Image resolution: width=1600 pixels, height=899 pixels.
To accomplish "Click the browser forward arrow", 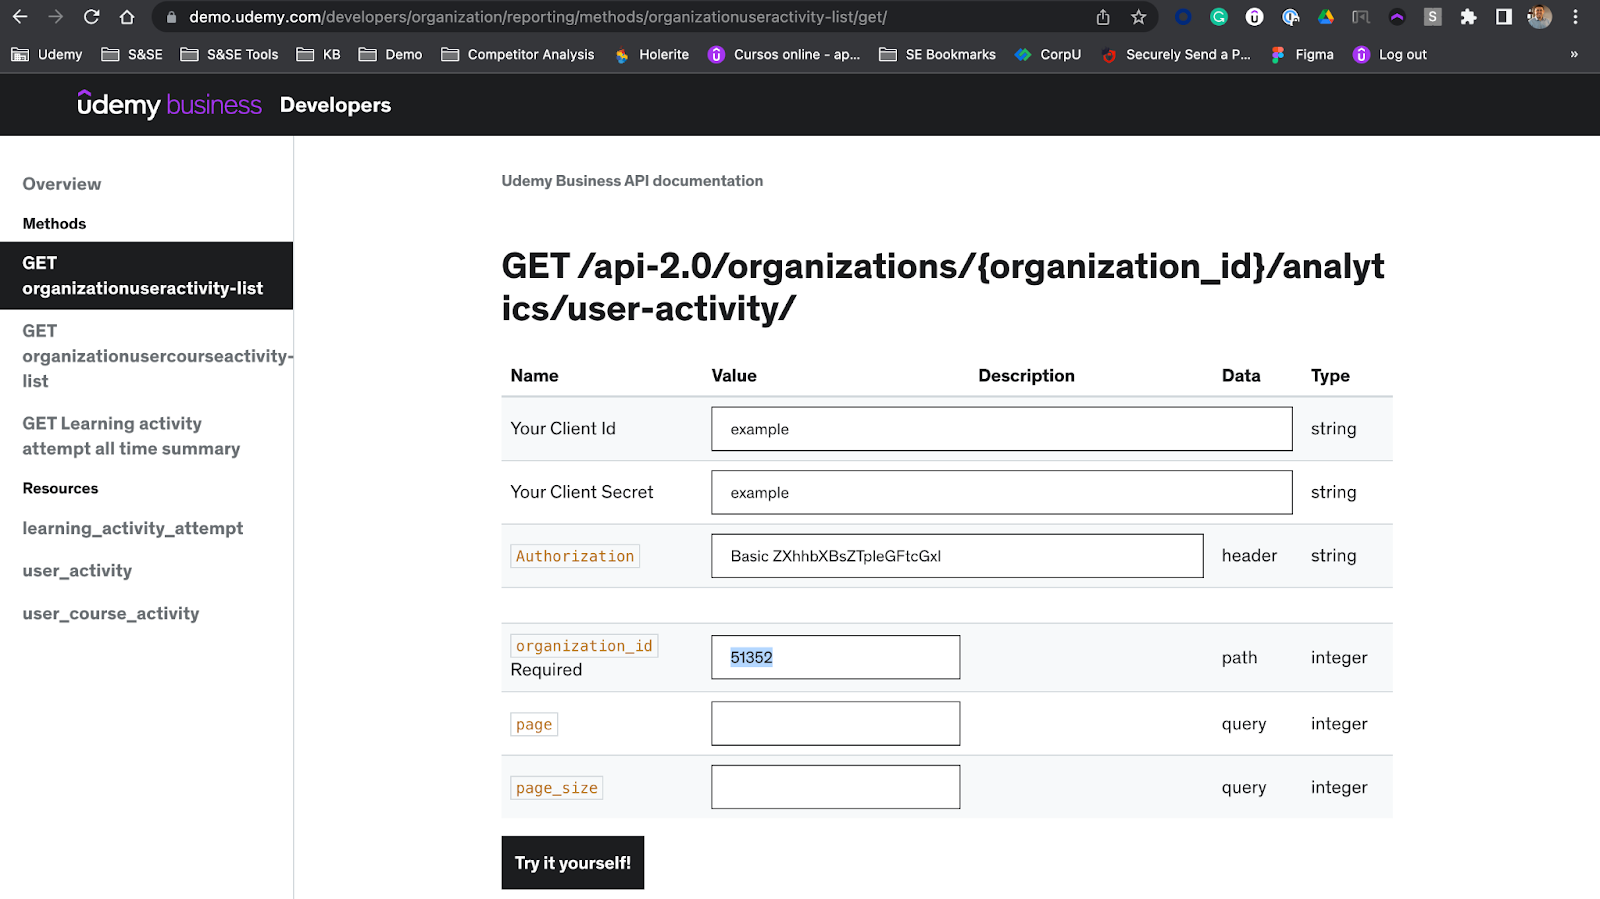I will 56,17.
